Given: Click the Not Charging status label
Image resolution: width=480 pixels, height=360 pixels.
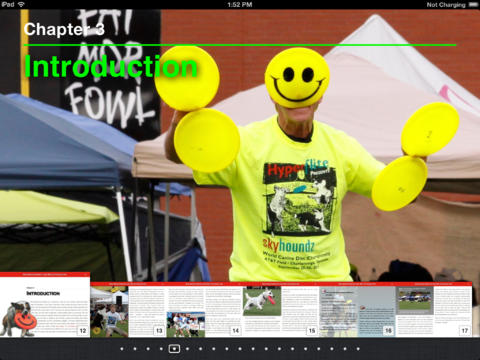Looking at the screenshot, I should [446, 5].
